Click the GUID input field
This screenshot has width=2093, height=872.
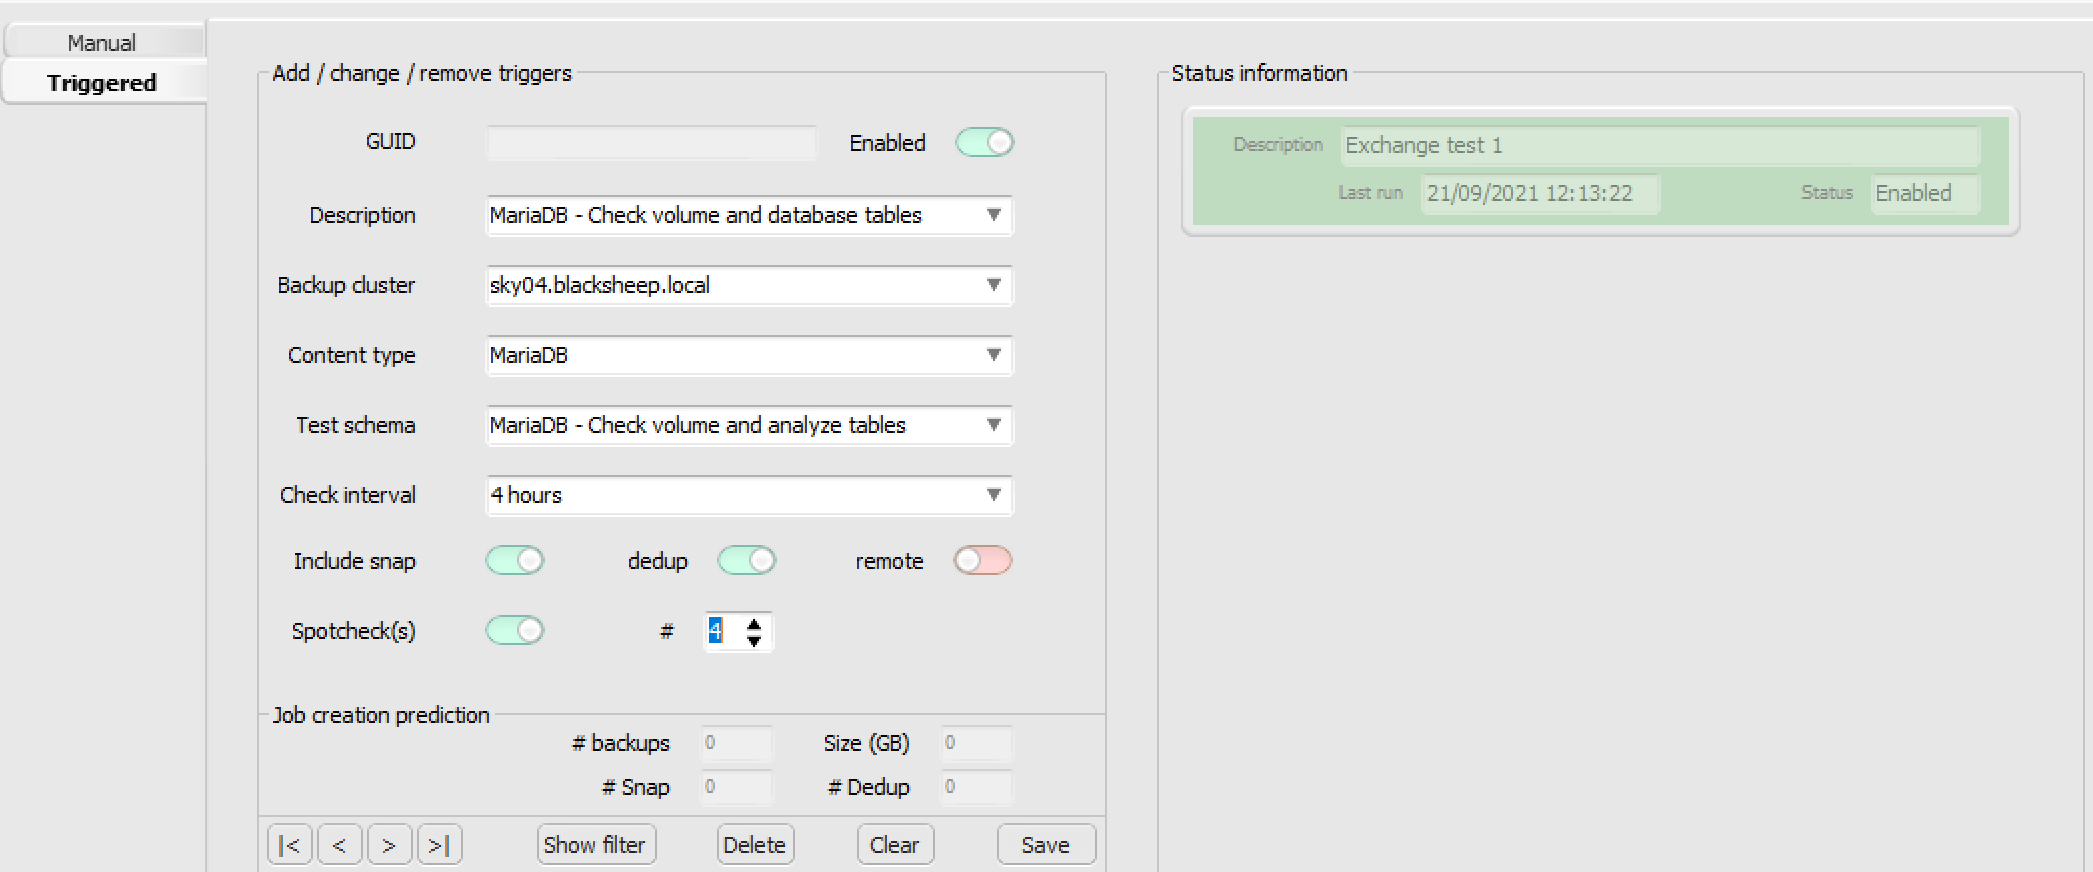(x=651, y=143)
